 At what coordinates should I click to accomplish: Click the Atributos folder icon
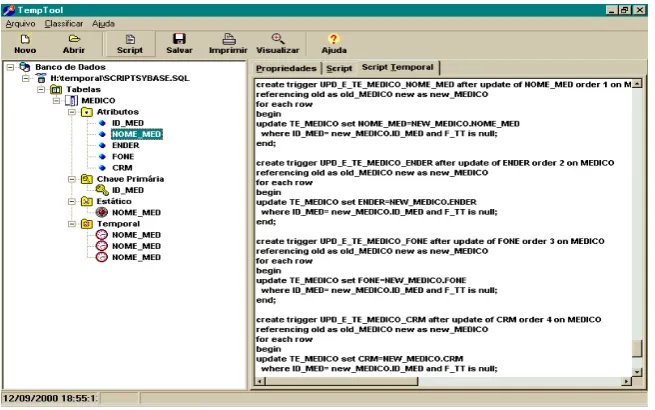pyautogui.click(x=86, y=112)
